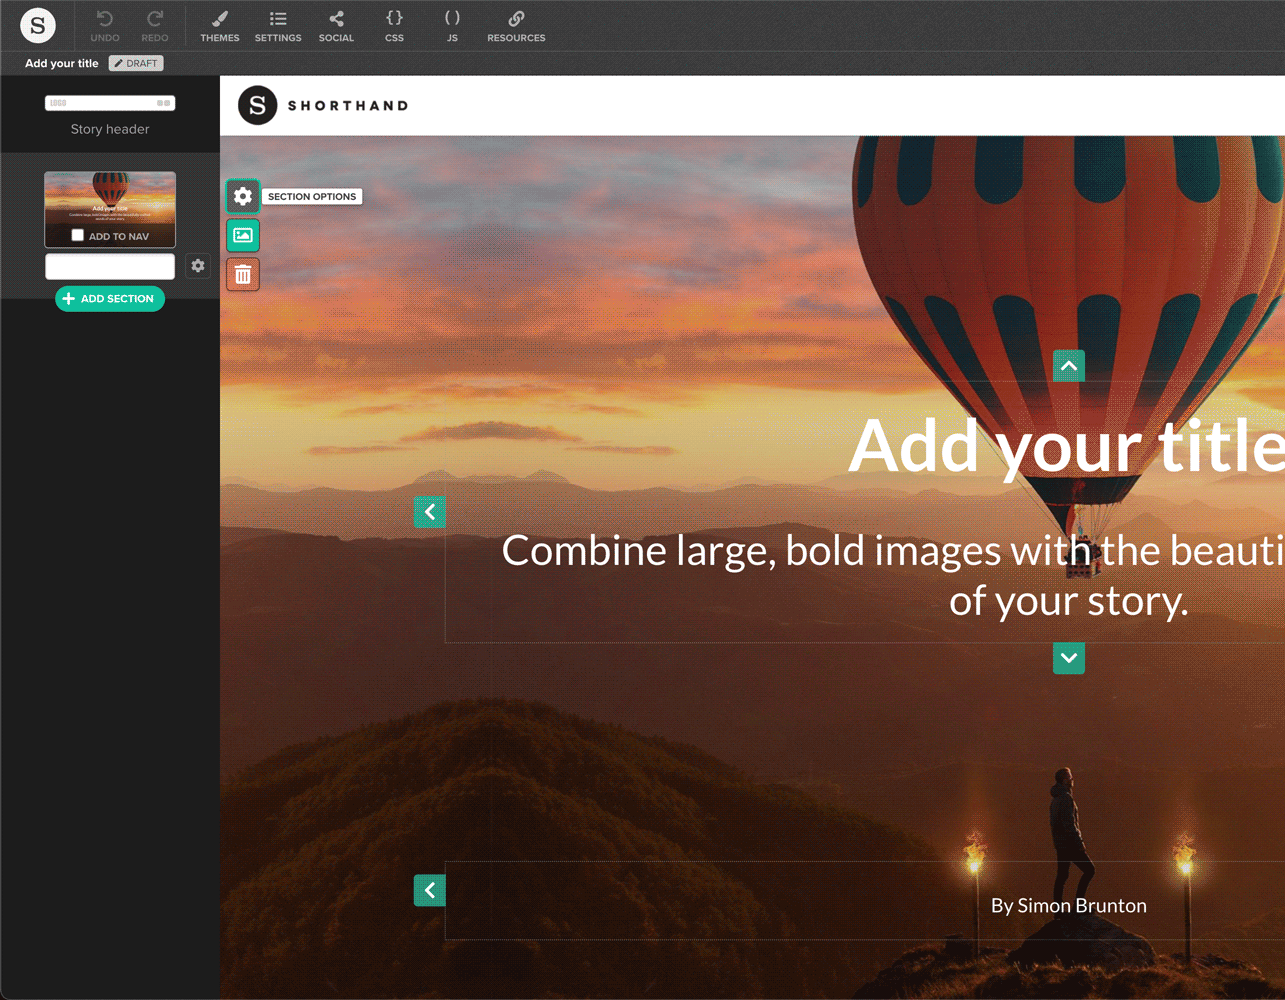The height and width of the screenshot is (1000, 1285).
Task: Change the section background image
Action: click(x=243, y=235)
